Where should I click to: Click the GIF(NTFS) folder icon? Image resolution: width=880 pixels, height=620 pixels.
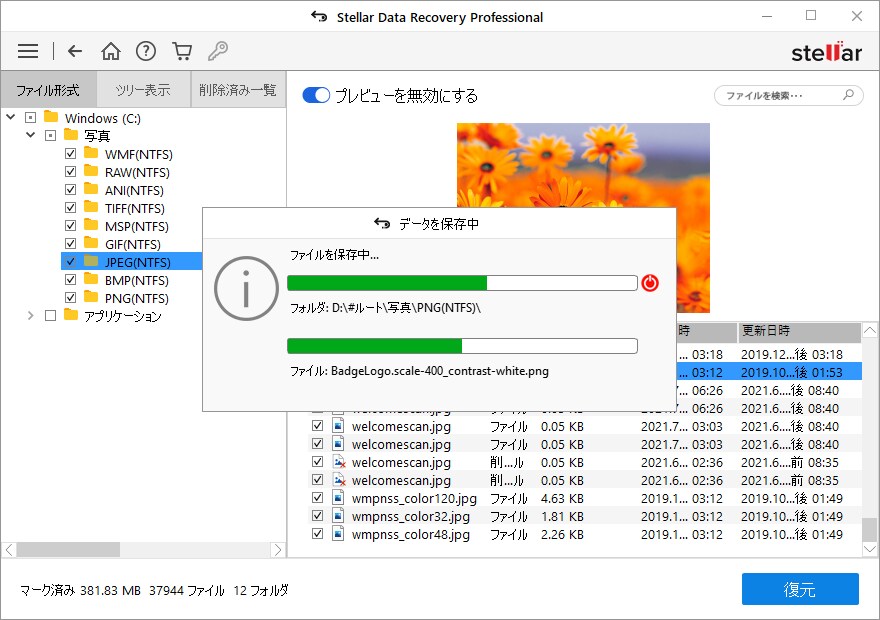pyautogui.click(x=91, y=243)
